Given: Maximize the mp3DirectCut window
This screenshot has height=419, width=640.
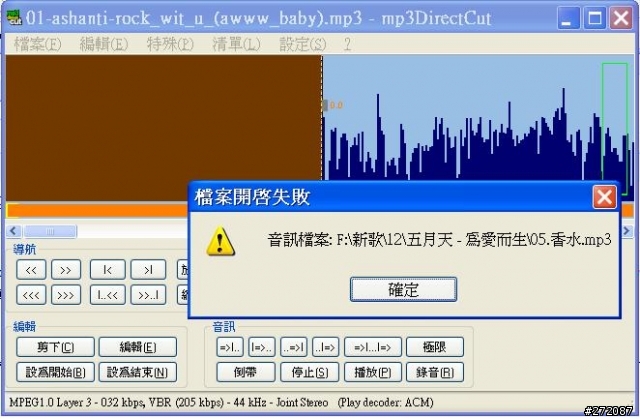Looking at the screenshot, I should click(x=595, y=18).
